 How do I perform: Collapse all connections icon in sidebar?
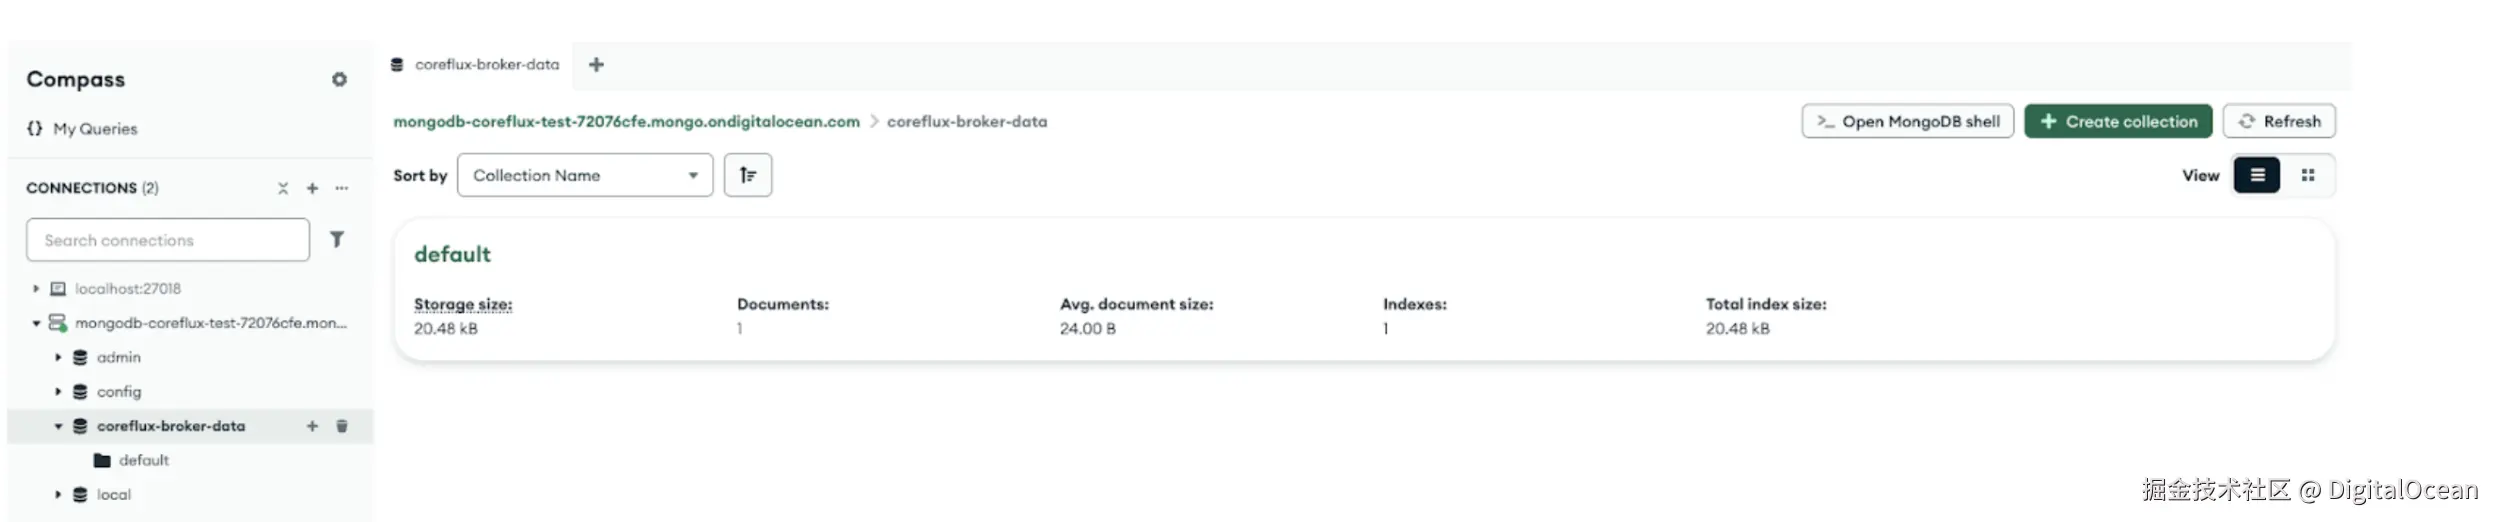[283, 188]
